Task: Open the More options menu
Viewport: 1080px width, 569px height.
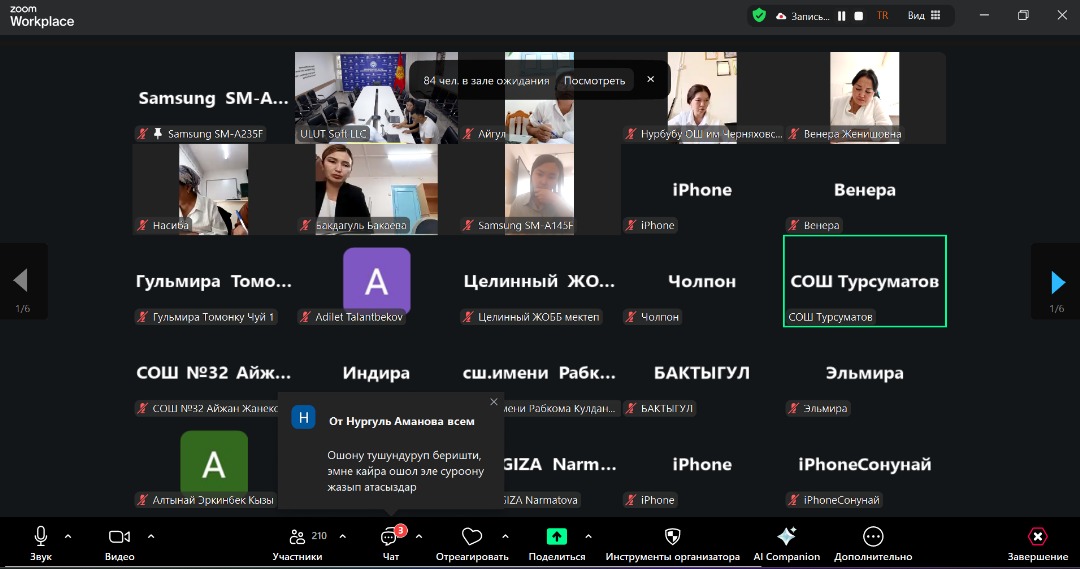Action: point(873,537)
